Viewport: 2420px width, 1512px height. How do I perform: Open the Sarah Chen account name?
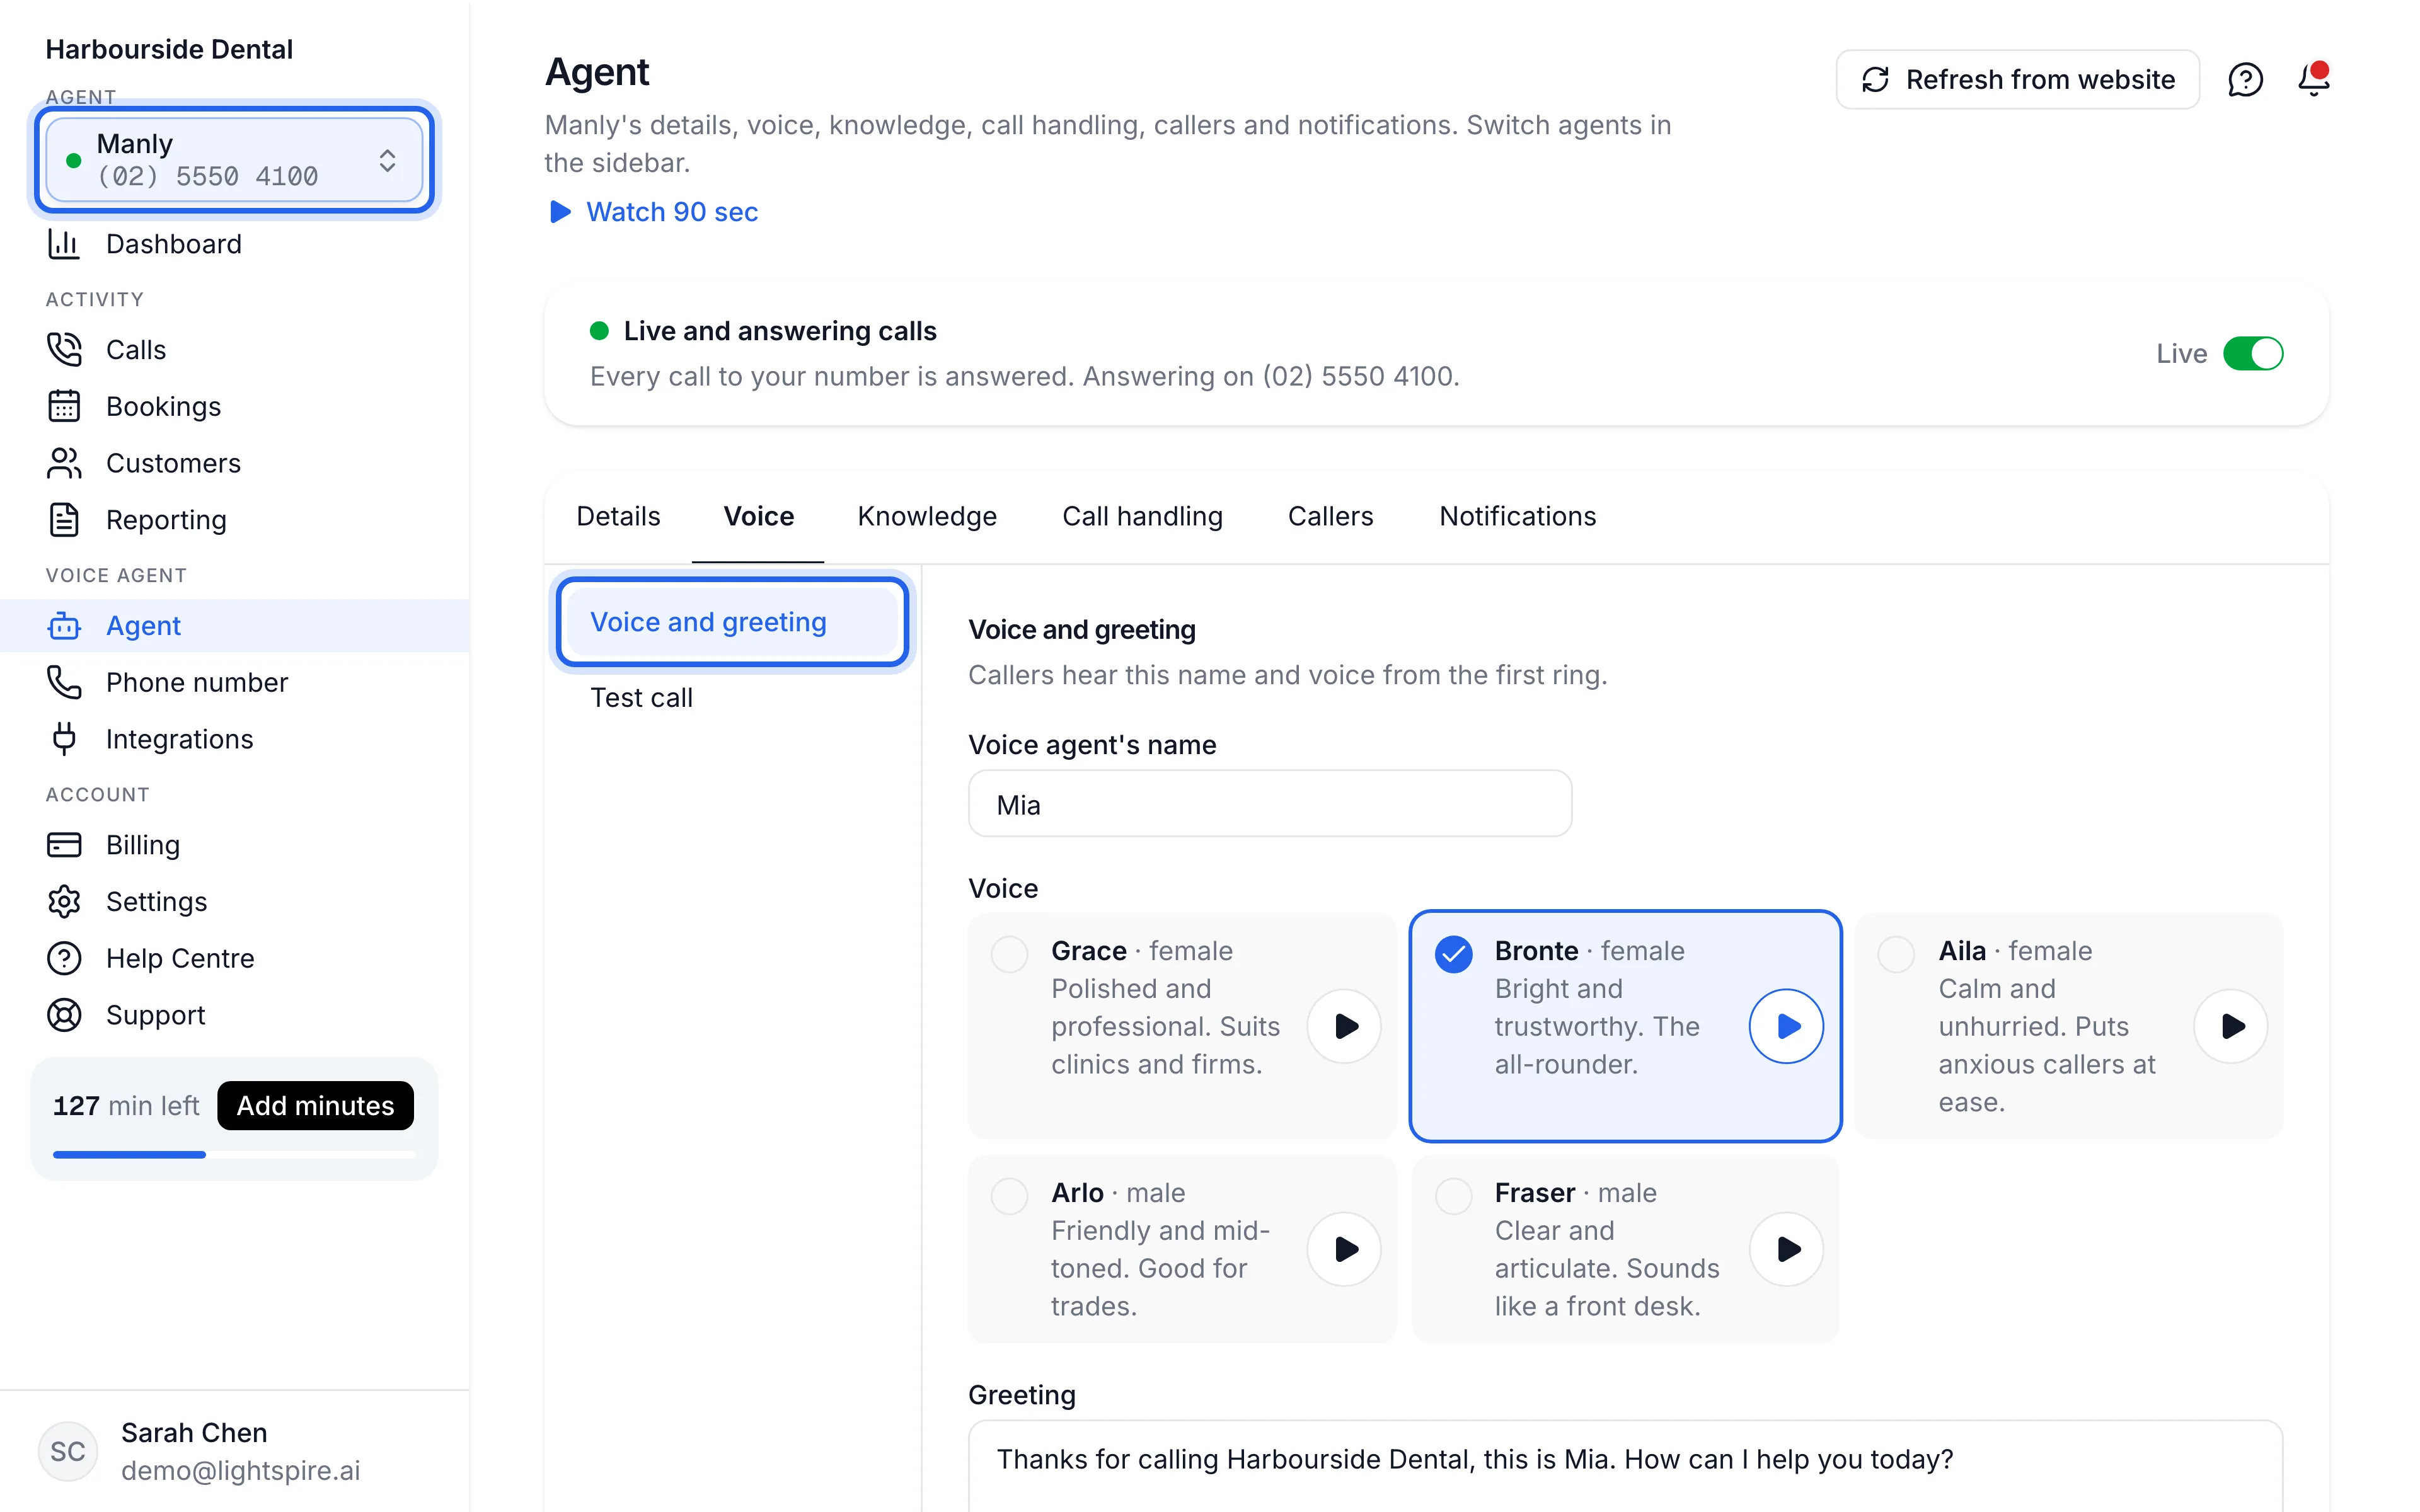194,1432
